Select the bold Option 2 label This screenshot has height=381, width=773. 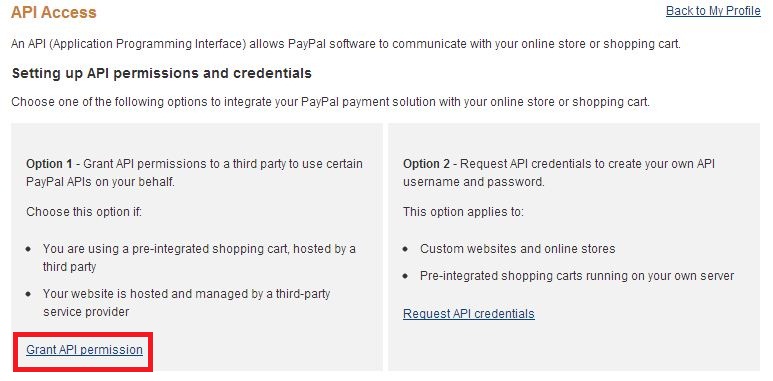pos(426,164)
